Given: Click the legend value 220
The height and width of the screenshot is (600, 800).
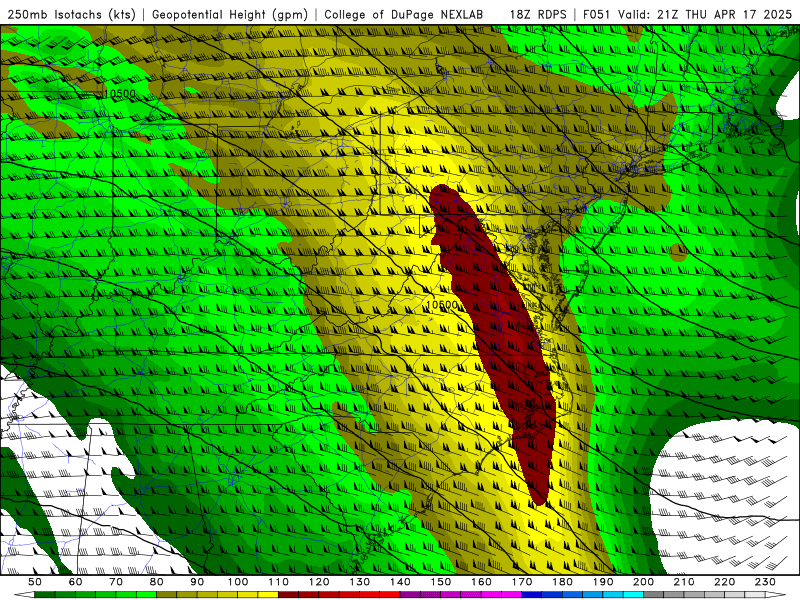Looking at the screenshot, I should pos(724,582).
